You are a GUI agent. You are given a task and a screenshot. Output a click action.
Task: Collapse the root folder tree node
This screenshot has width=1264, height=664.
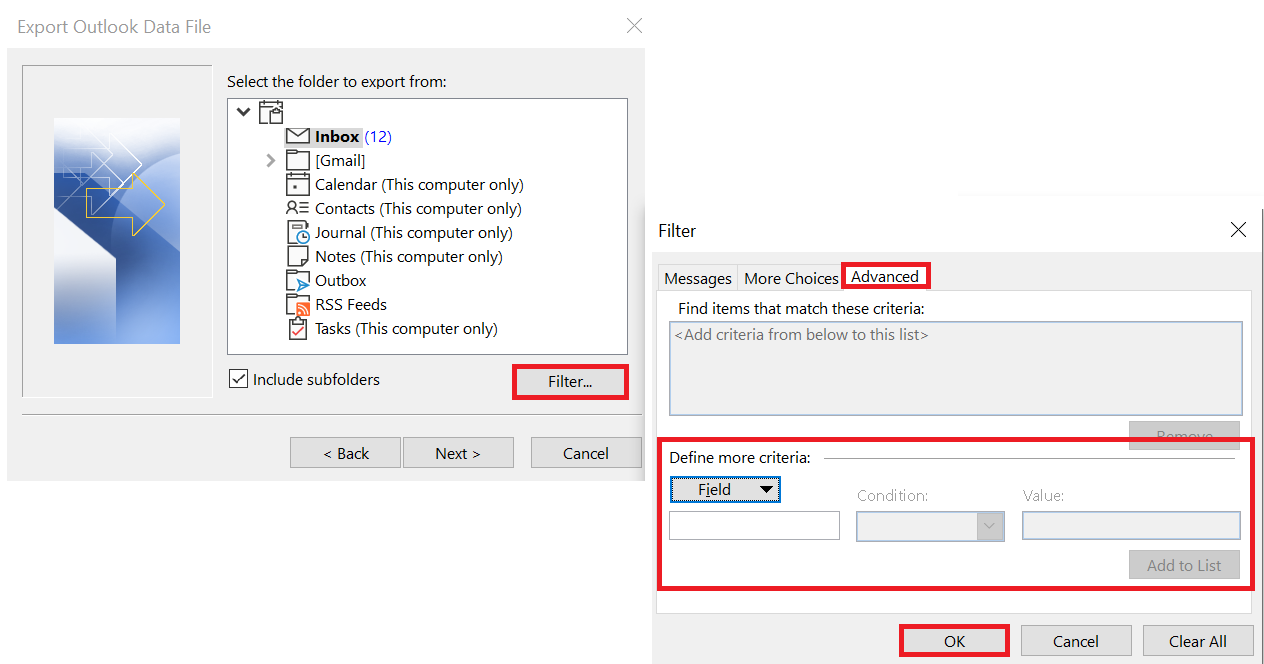(243, 112)
